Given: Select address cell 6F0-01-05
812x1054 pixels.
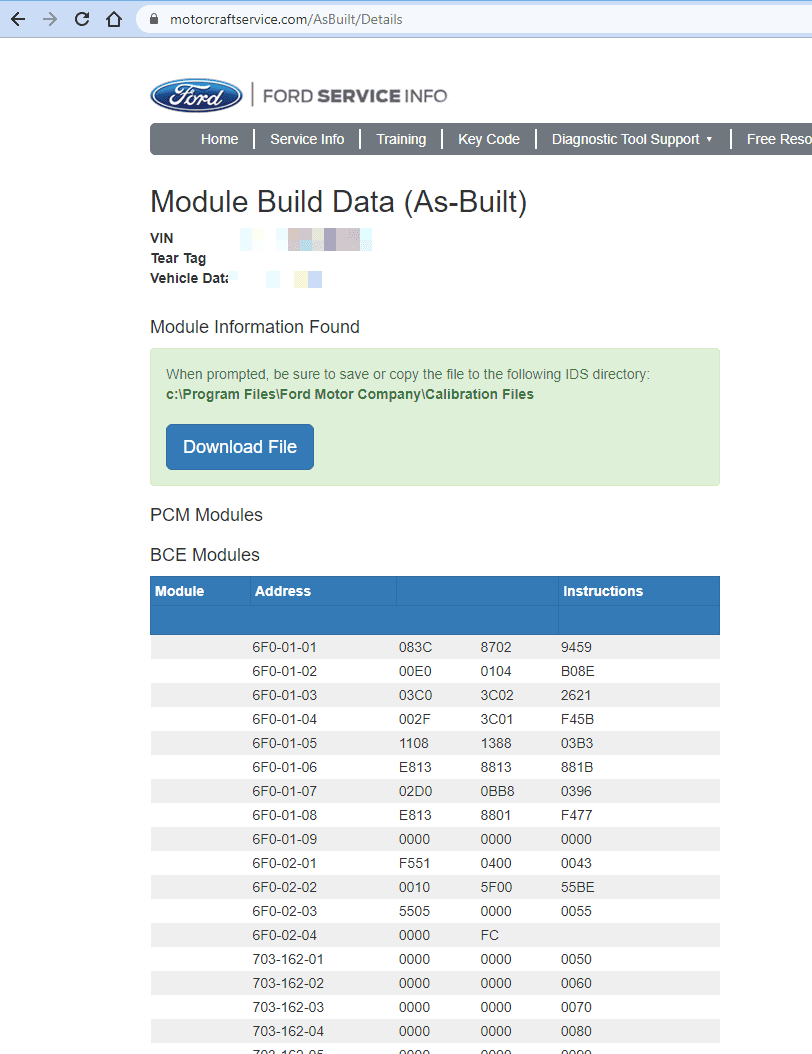Looking at the screenshot, I should [x=284, y=743].
